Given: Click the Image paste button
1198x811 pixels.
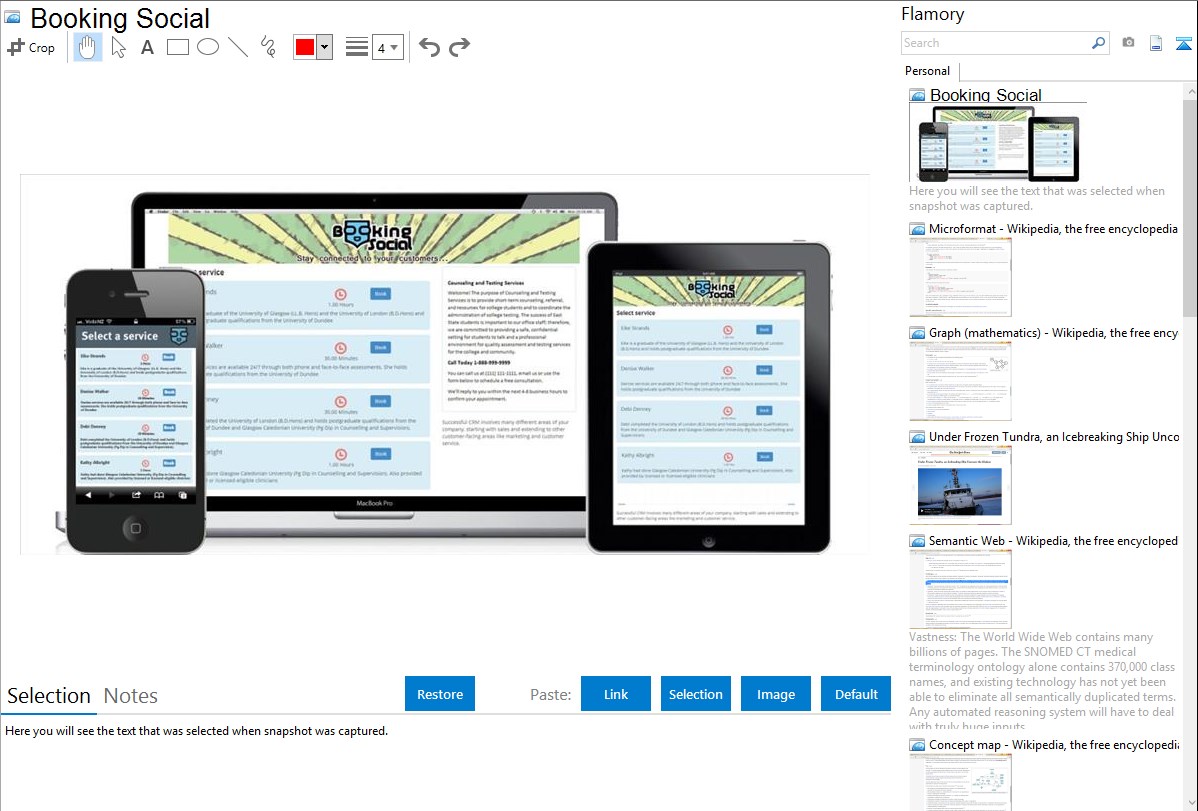Looking at the screenshot, I should 775,694.
